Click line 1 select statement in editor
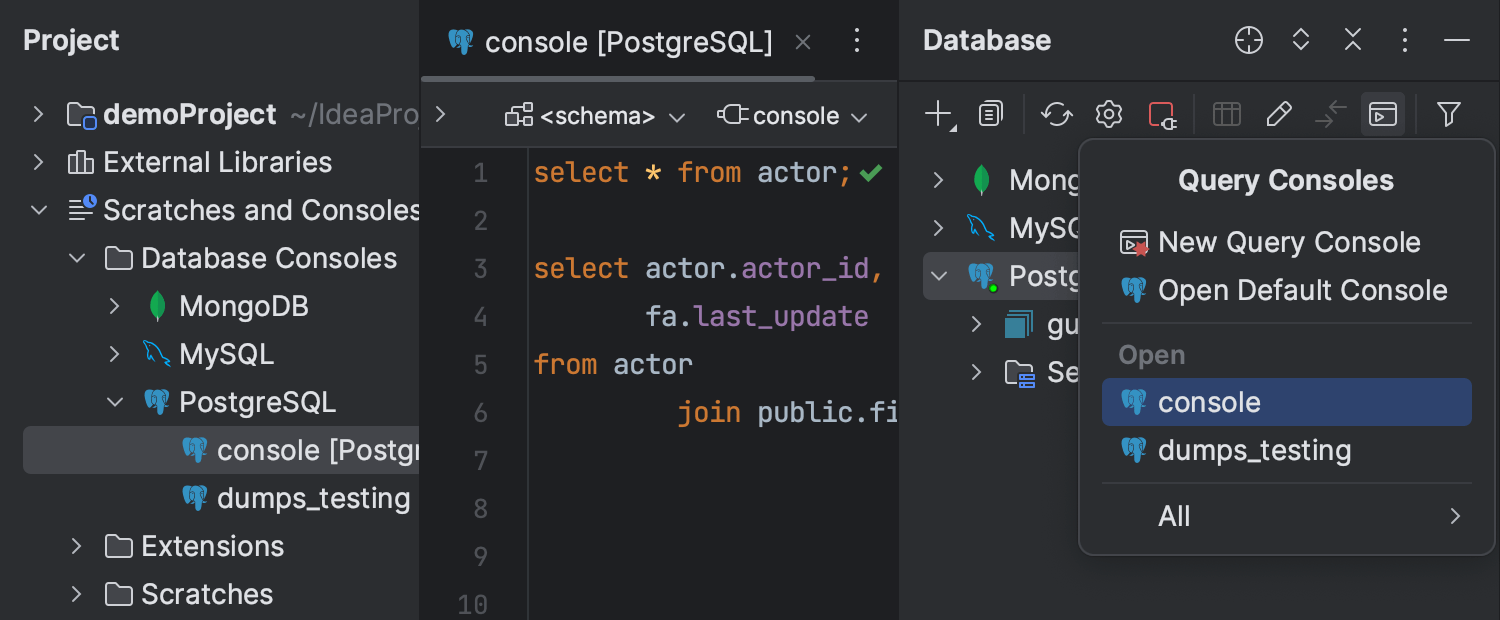Image resolution: width=1500 pixels, height=620 pixels. click(x=691, y=173)
